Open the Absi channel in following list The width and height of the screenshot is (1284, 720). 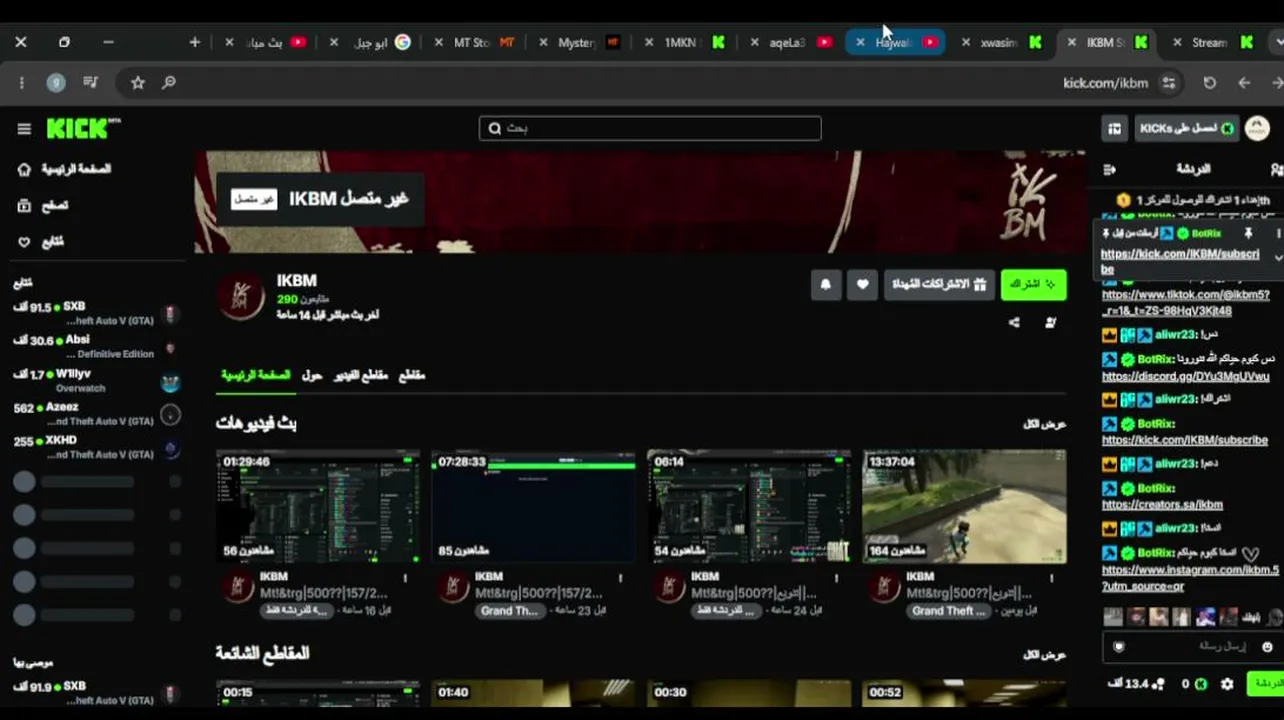(x=96, y=346)
